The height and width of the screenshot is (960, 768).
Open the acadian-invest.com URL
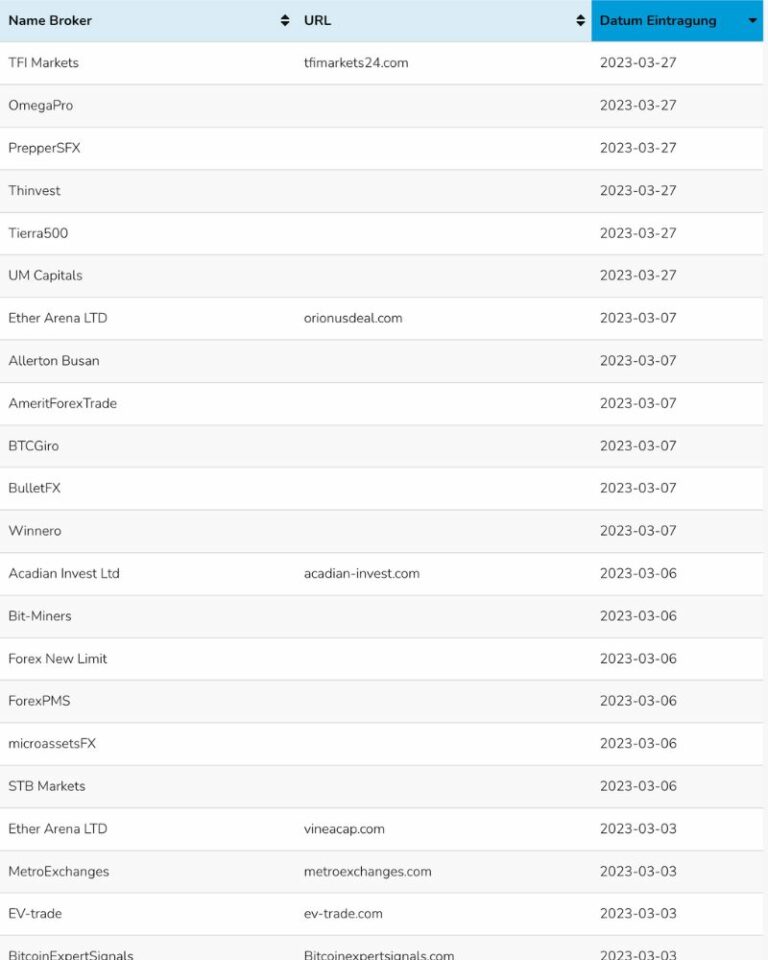tap(362, 574)
